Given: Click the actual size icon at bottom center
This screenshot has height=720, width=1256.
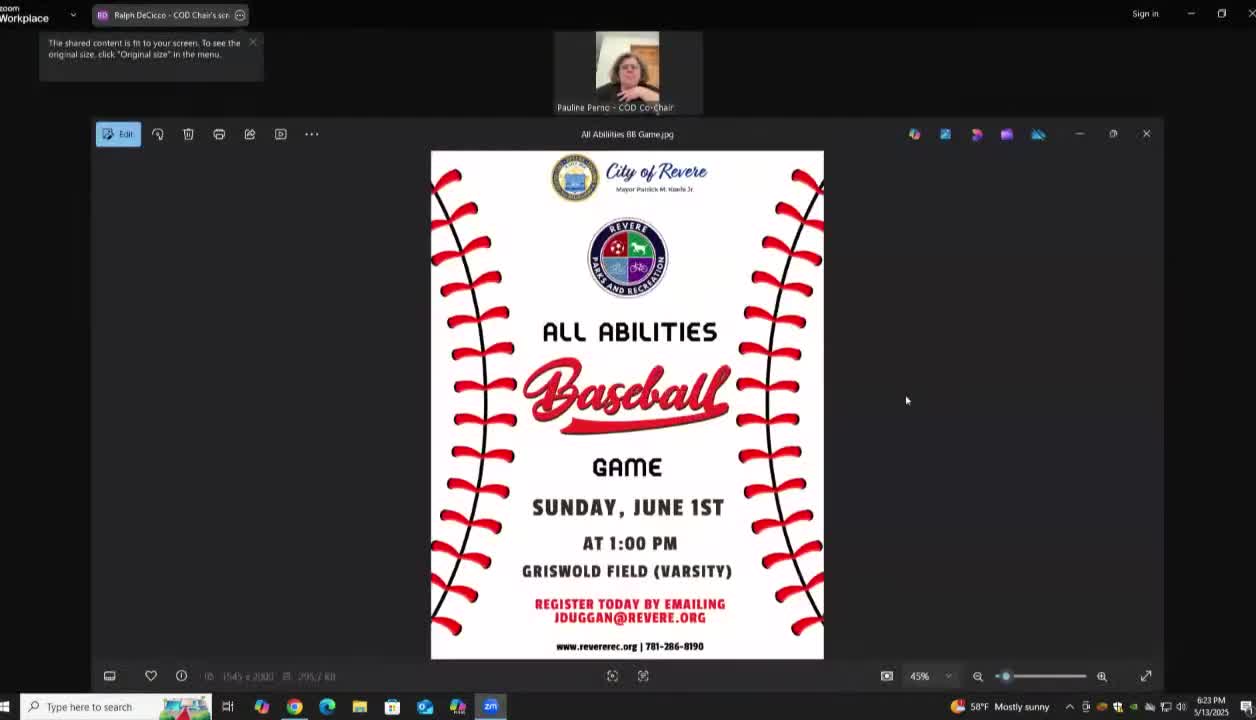Looking at the screenshot, I should point(643,676).
